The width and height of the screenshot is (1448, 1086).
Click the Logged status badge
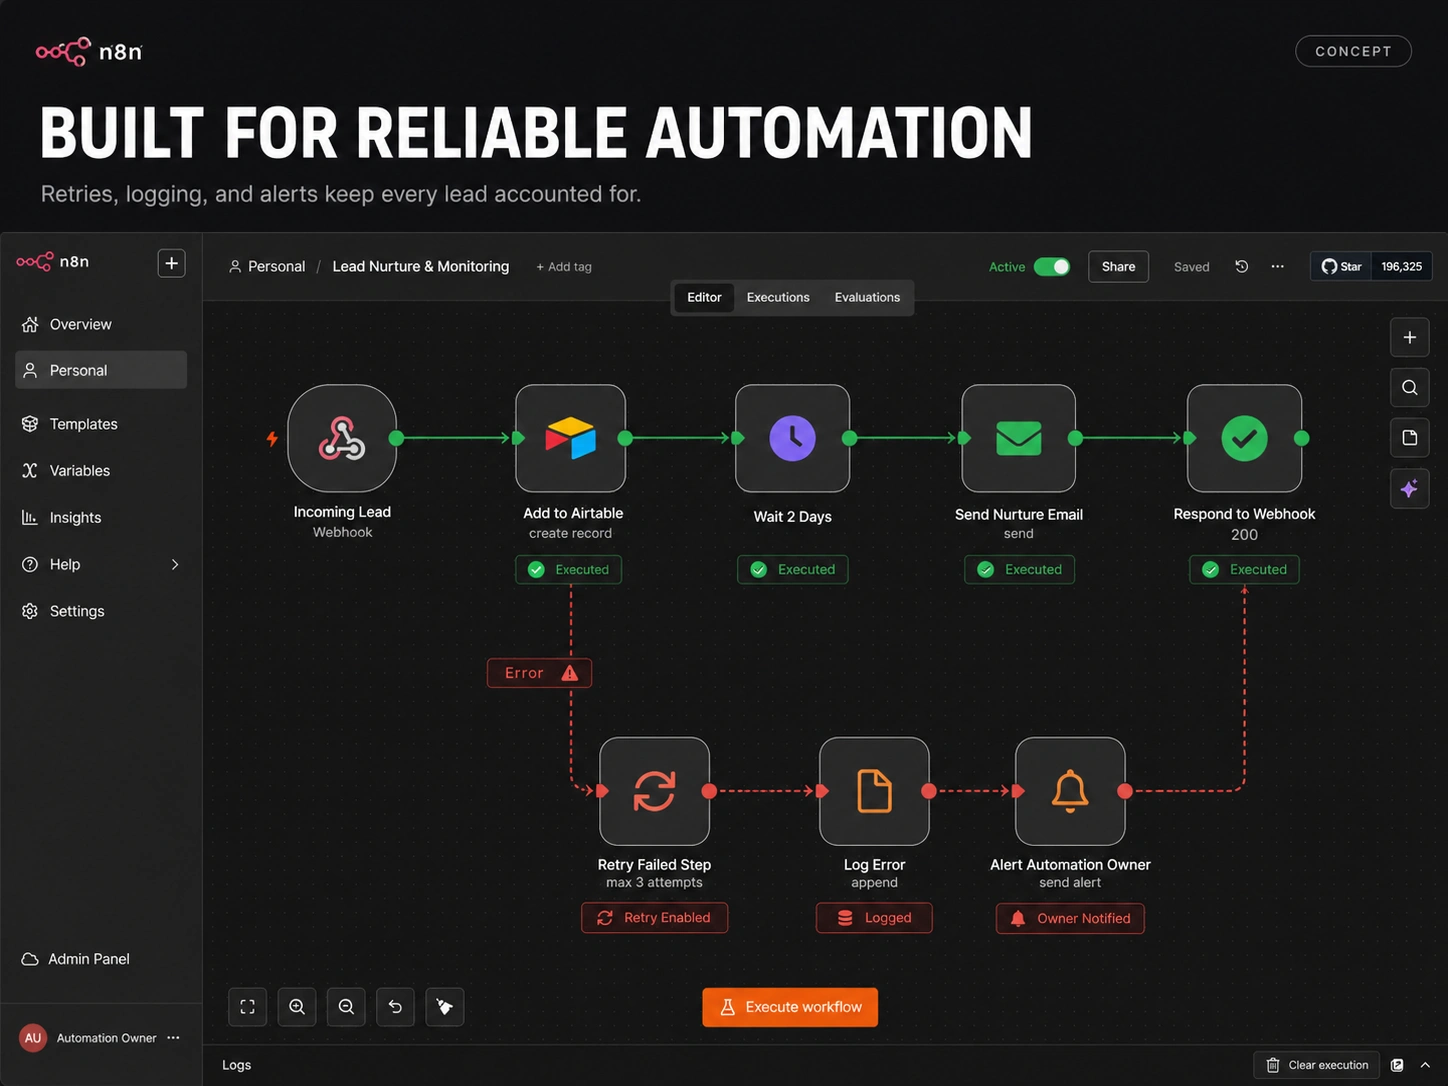click(874, 918)
